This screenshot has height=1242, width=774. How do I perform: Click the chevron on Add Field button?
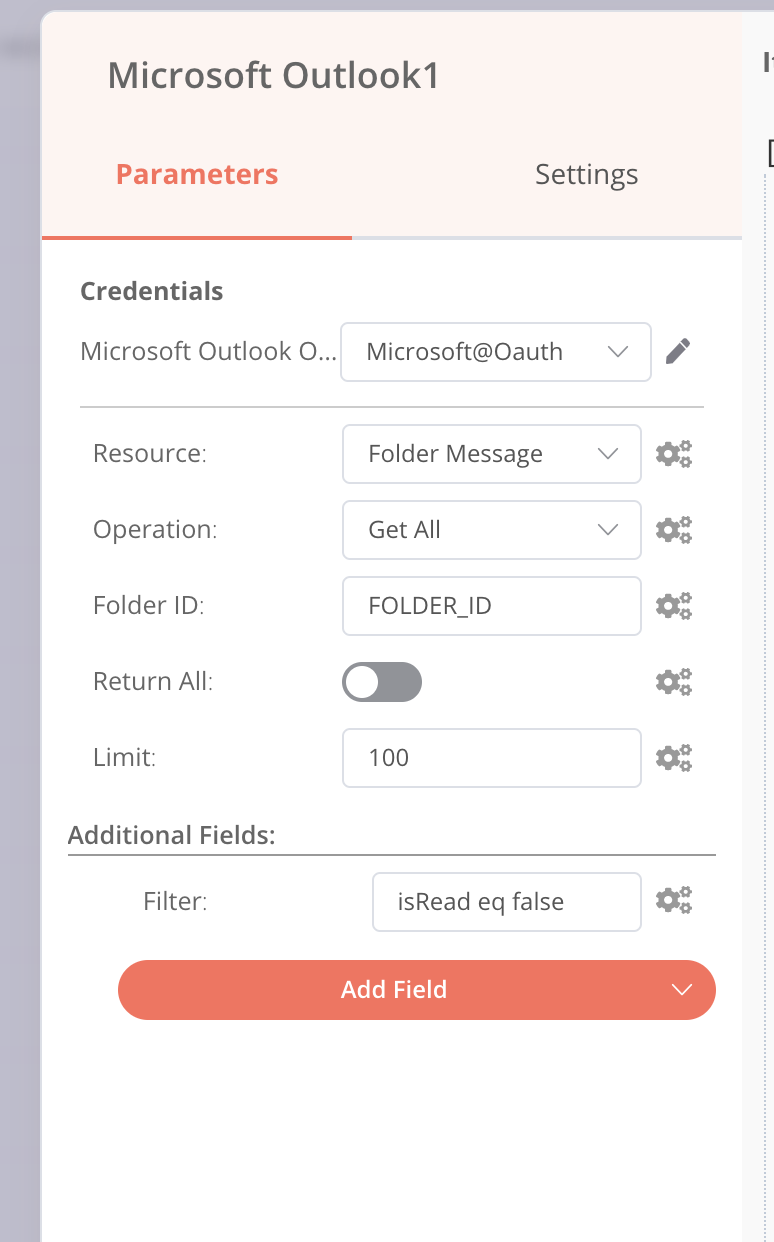[x=682, y=990]
